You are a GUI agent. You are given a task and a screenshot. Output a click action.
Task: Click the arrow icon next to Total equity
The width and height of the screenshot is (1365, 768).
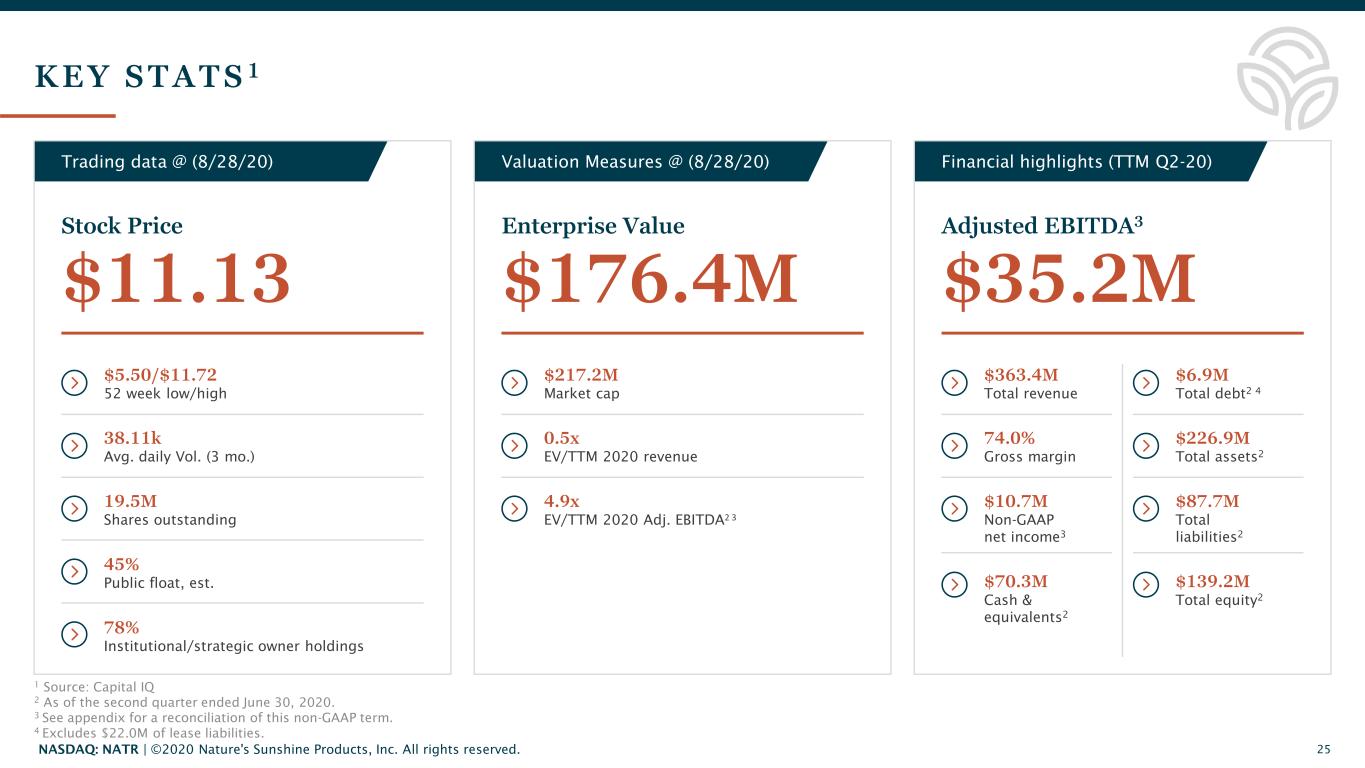coord(1146,583)
